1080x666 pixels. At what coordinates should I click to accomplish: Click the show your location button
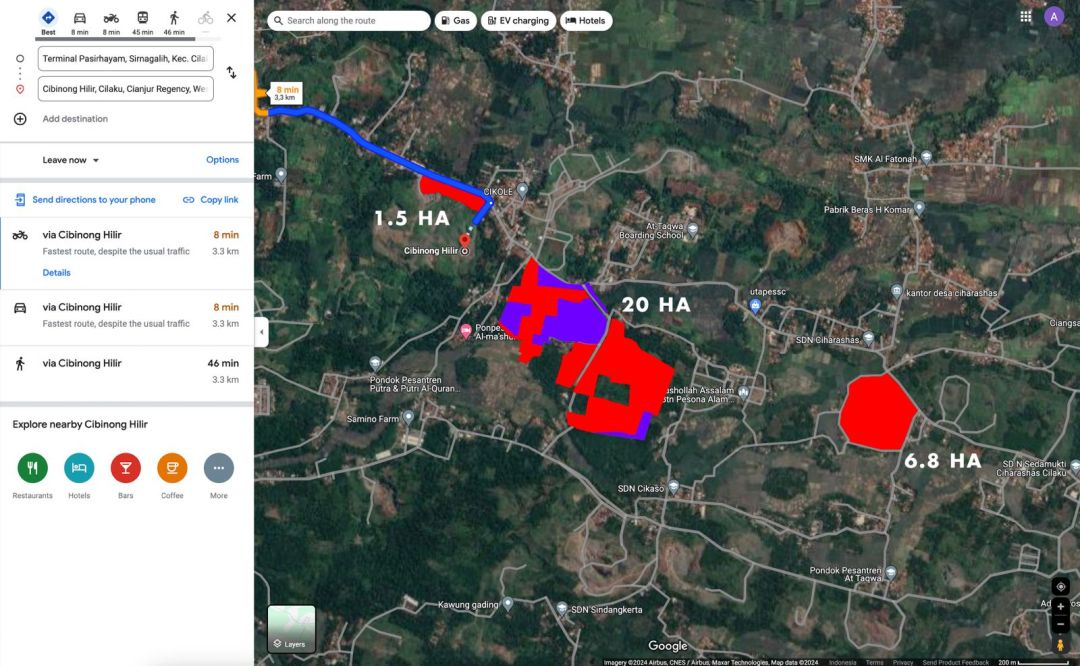click(1060, 586)
